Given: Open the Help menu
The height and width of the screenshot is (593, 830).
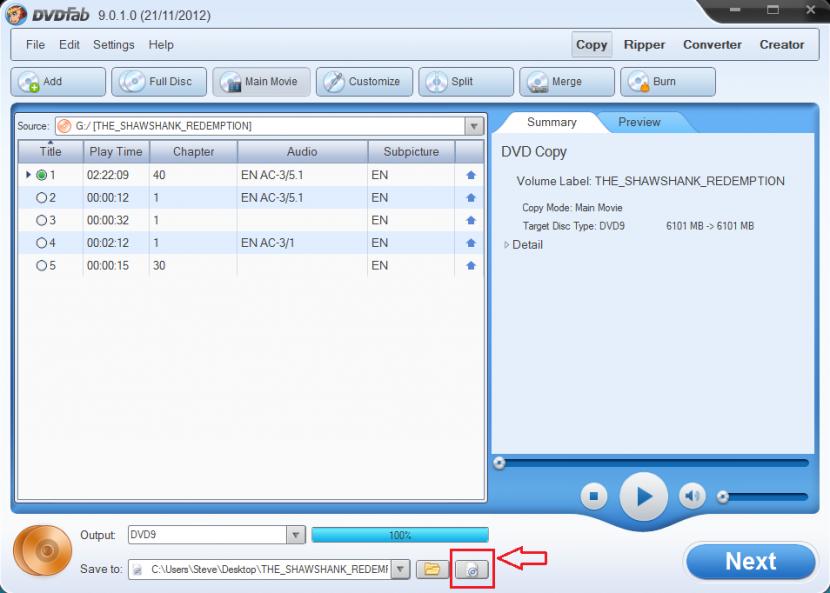Looking at the screenshot, I should (x=161, y=44).
